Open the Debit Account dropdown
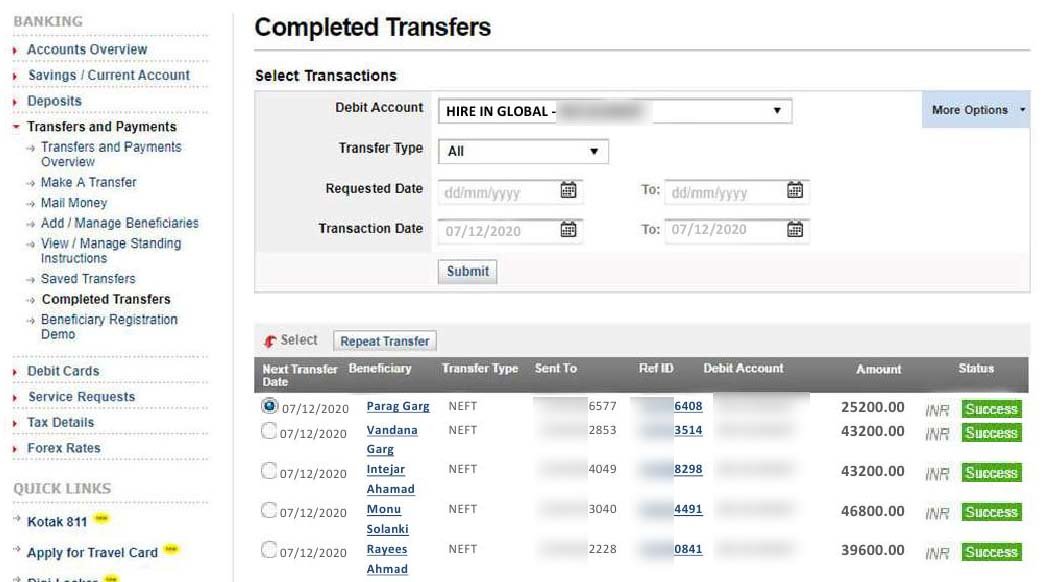This screenshot has width=1058, height=582. [x=615, y=111]
